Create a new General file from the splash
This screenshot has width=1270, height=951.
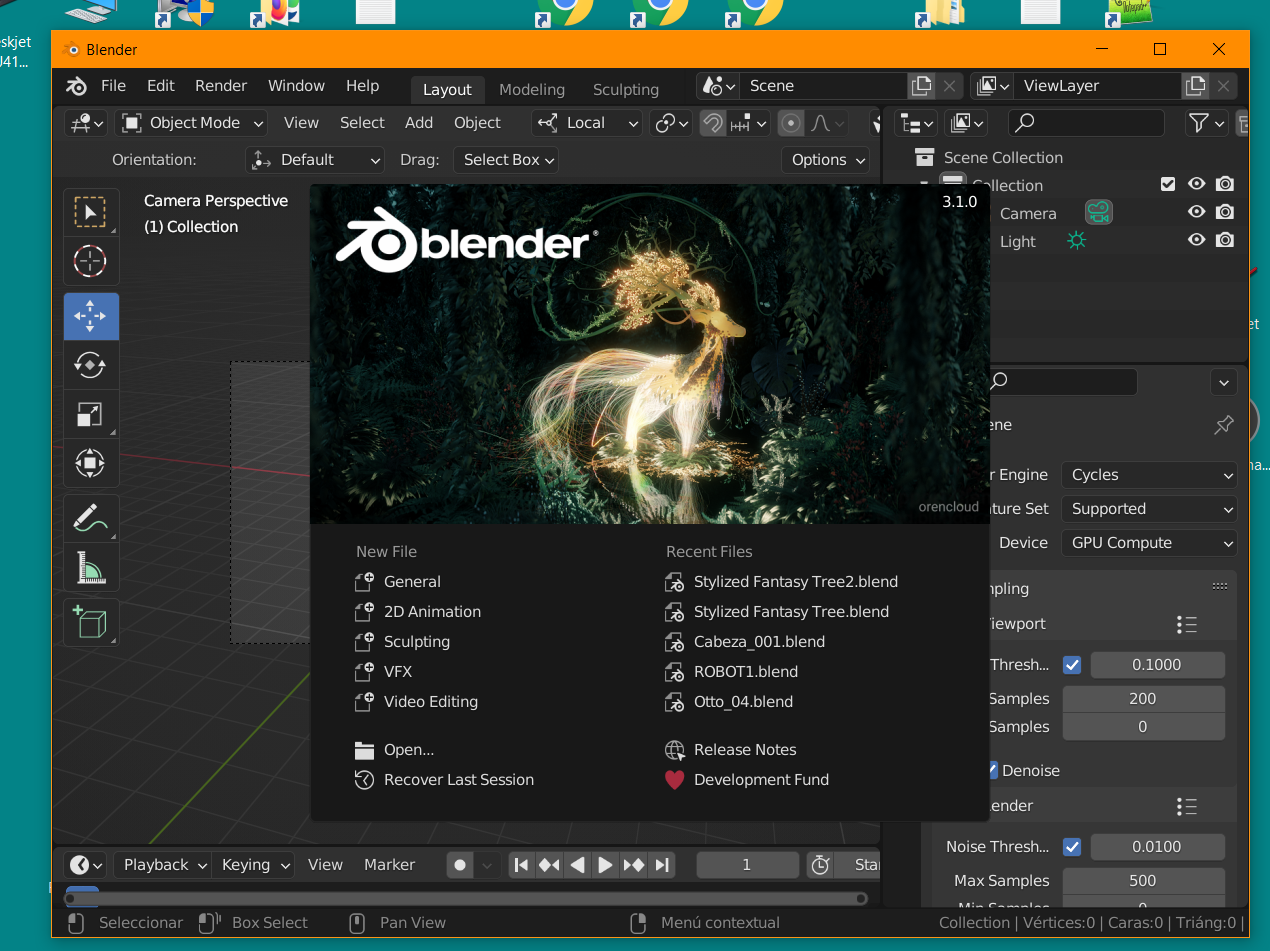pyautogui.click(x=412, y=582)
